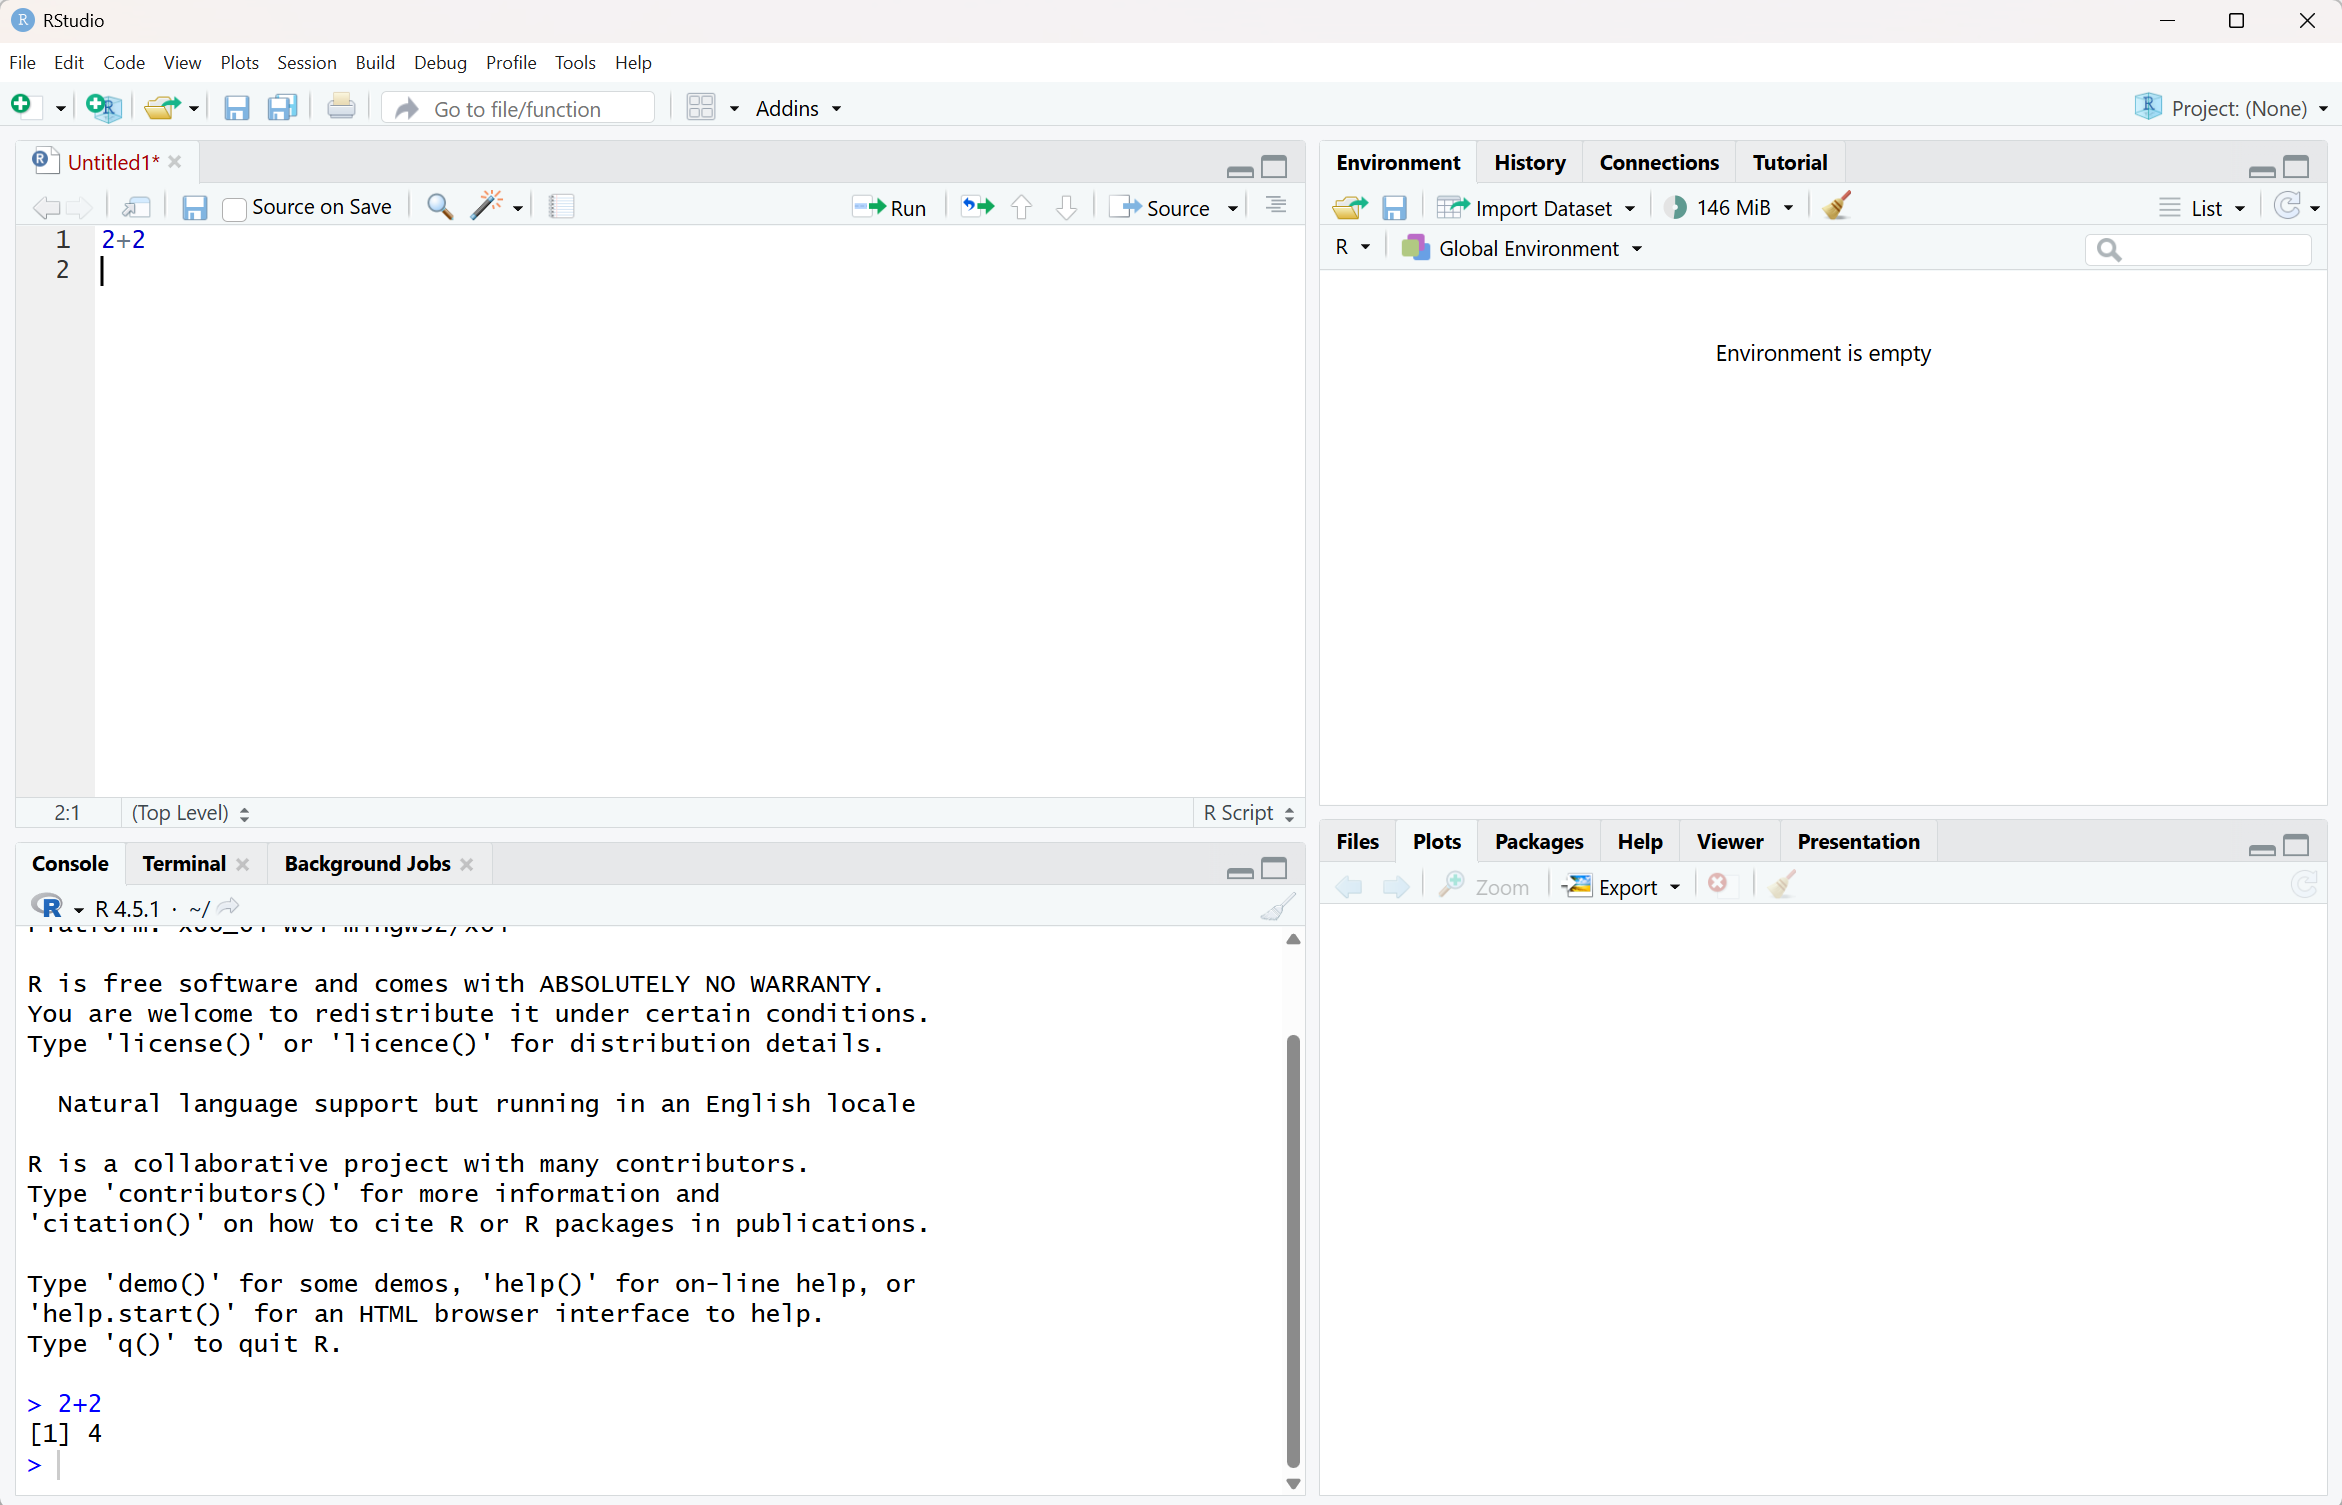Viewport: 2342px width, 1505px height.
Task: Open Find/Replace magnifier in the editor toolbar
Action: [439, 207]
